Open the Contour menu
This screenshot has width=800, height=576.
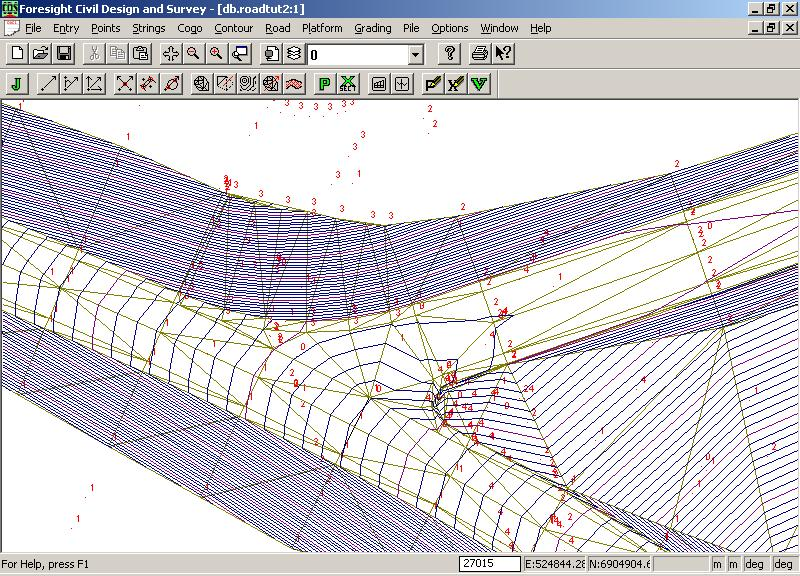233,29
